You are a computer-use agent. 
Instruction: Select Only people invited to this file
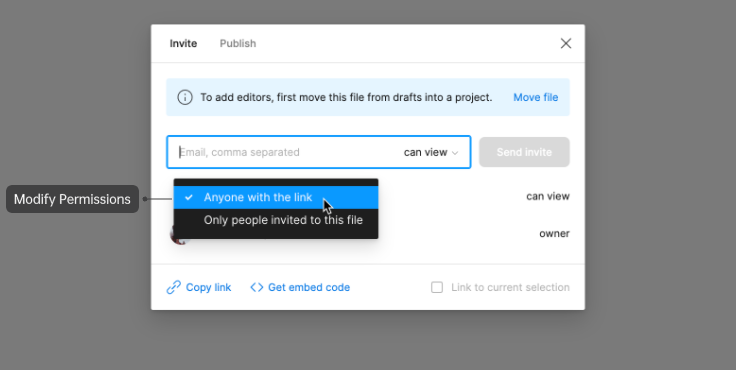(x=276, y=220)
